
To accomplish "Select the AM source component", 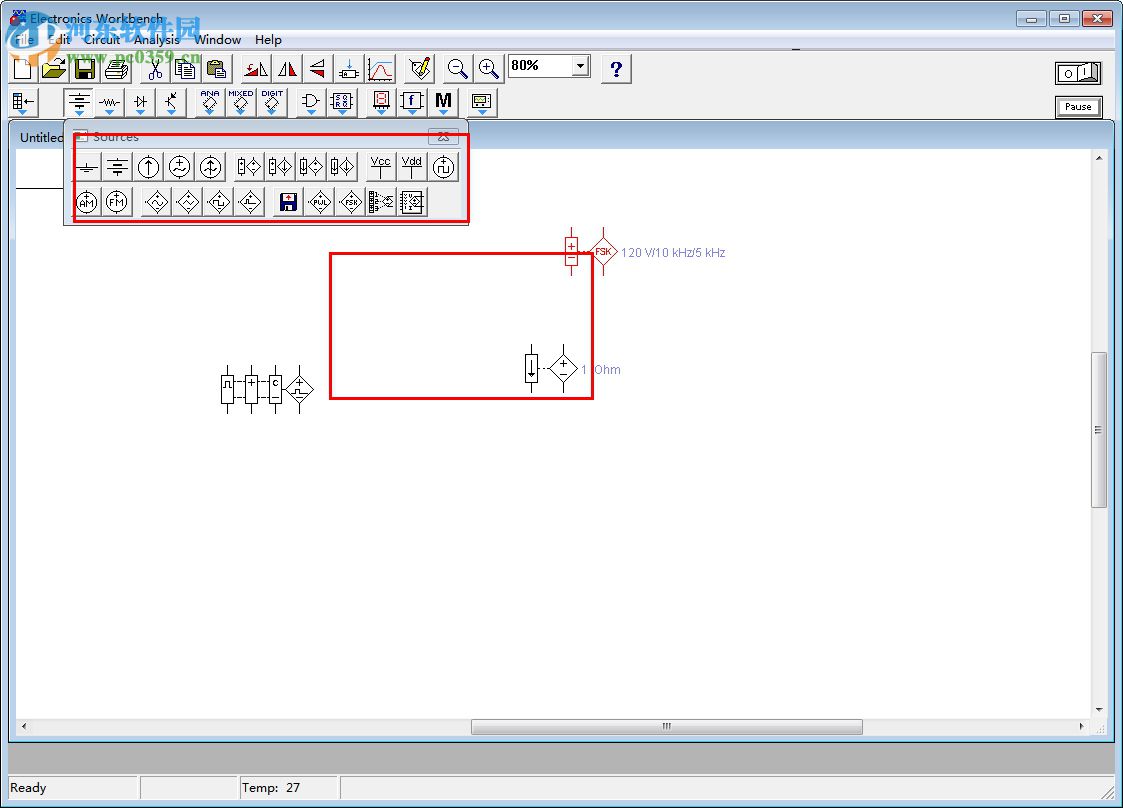I will click(86, 201).
